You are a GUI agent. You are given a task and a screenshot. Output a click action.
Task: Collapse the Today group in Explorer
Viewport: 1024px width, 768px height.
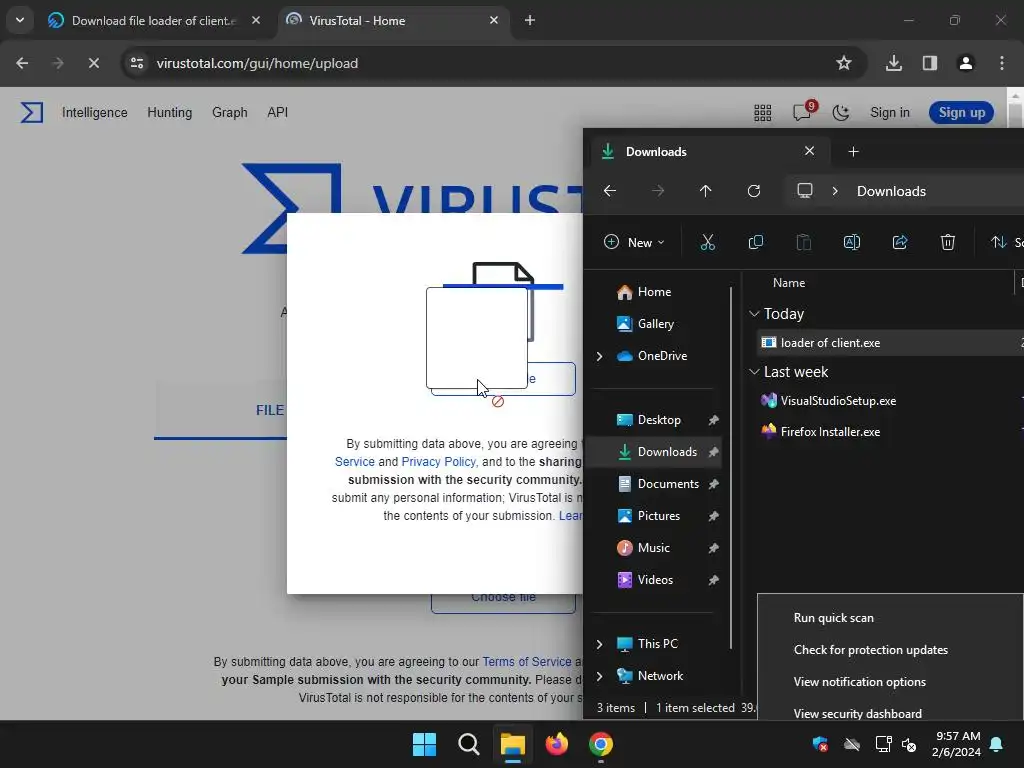coord(754,314)
